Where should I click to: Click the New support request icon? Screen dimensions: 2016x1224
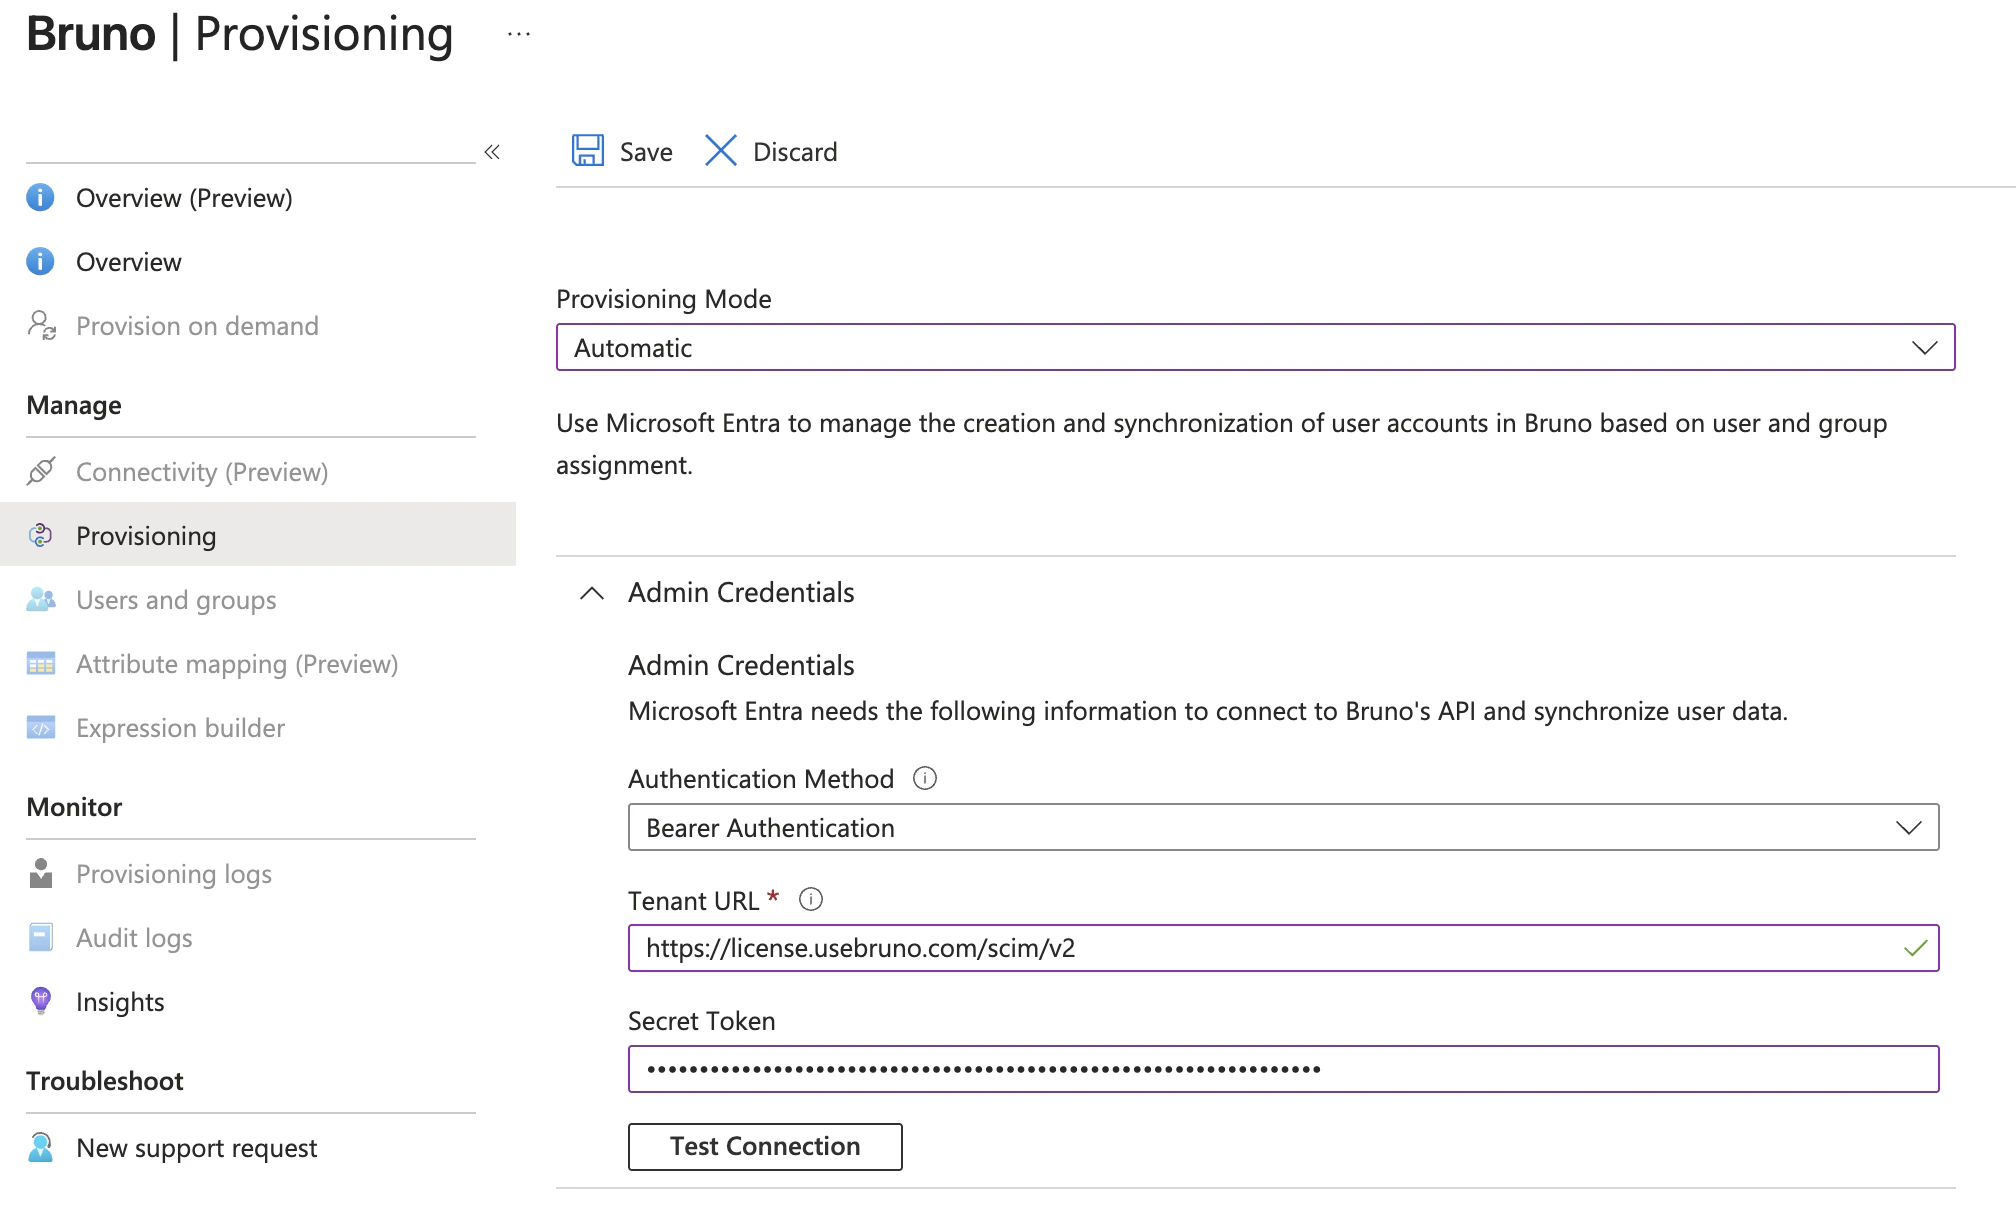41,1147
